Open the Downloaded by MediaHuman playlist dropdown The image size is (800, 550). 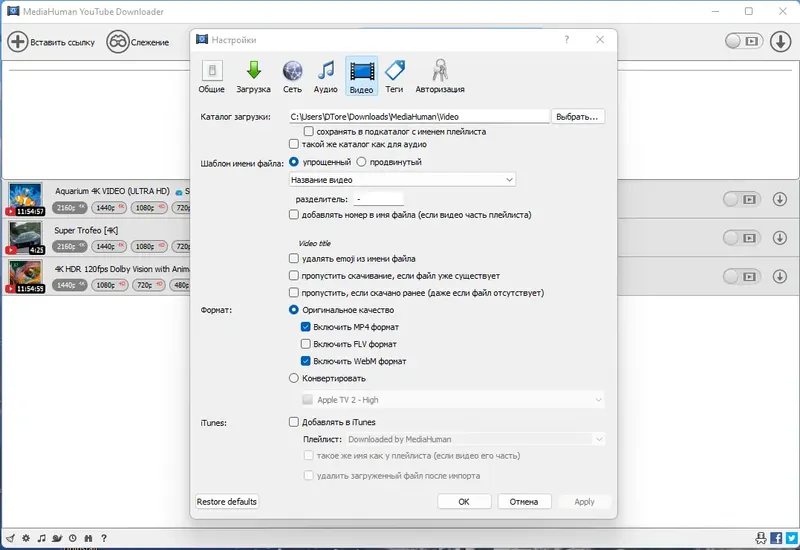[476, 439]
